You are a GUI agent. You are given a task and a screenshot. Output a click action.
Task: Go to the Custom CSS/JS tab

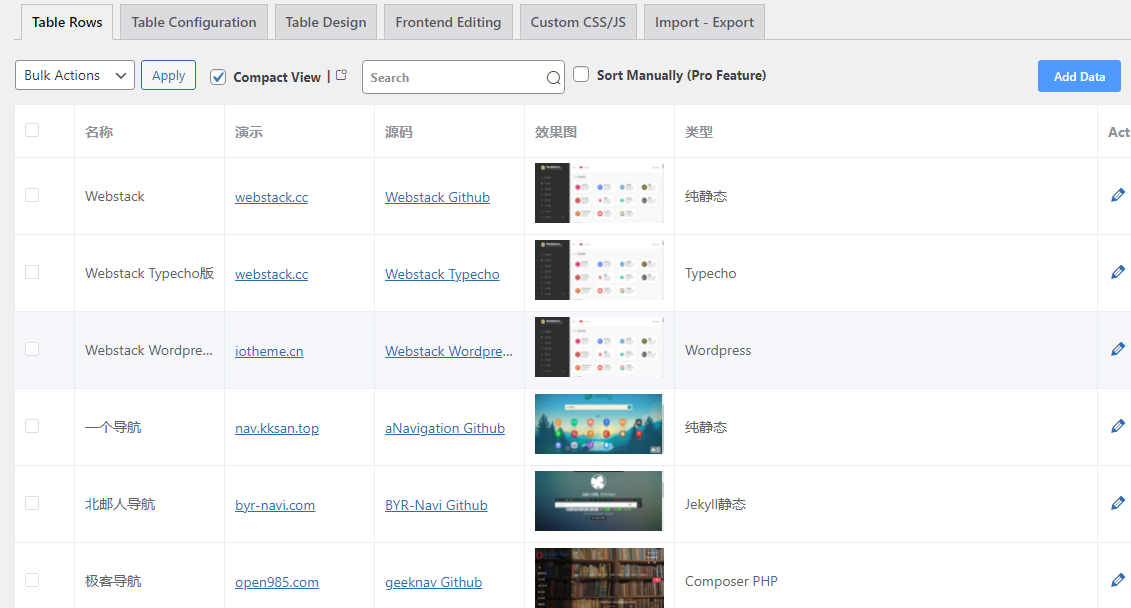(577, 22)
